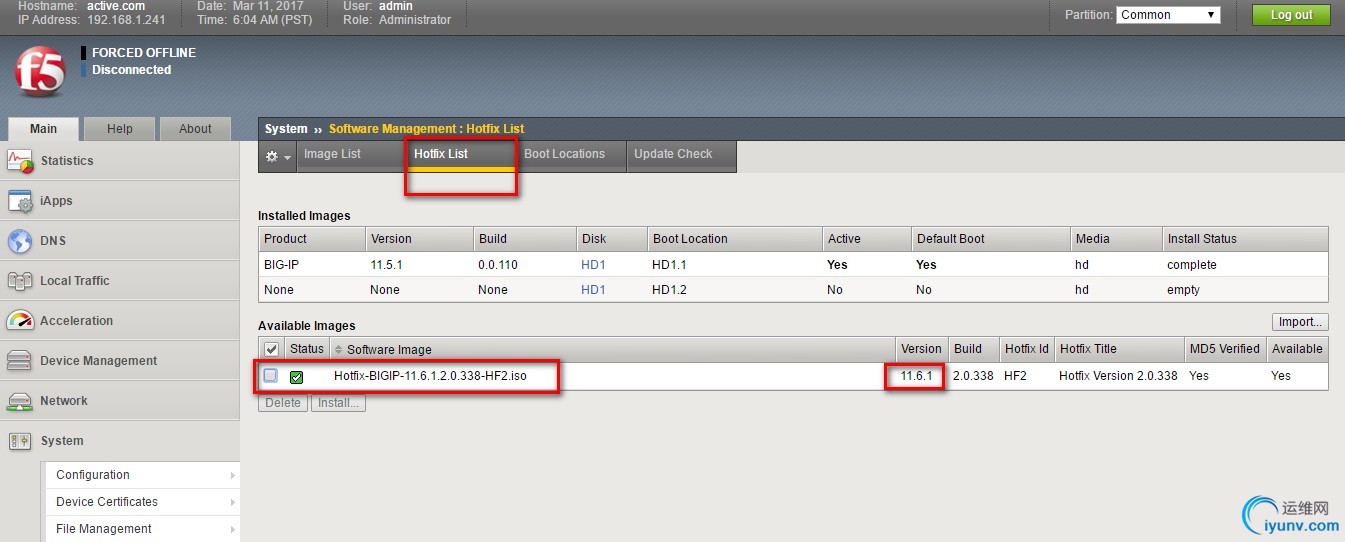Click the F5 logo icon
The image size is (1345, 542).
(x=41, y=74)
